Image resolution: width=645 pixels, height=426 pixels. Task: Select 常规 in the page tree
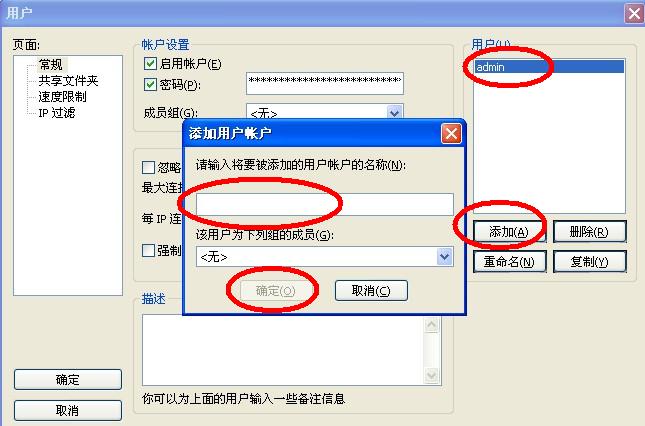(x=51, y=65)
